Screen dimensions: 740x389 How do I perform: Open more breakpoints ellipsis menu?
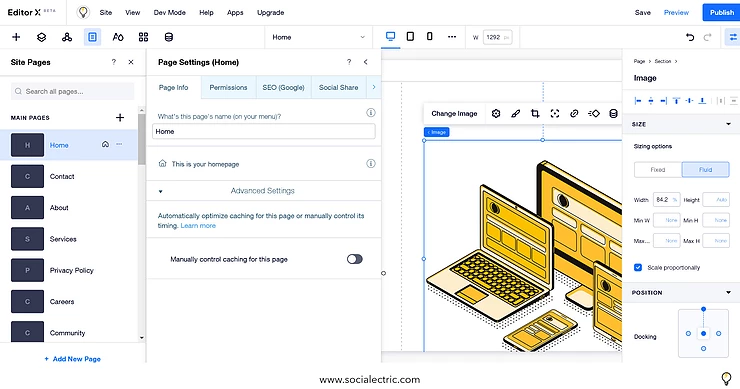tap(452, 37)
